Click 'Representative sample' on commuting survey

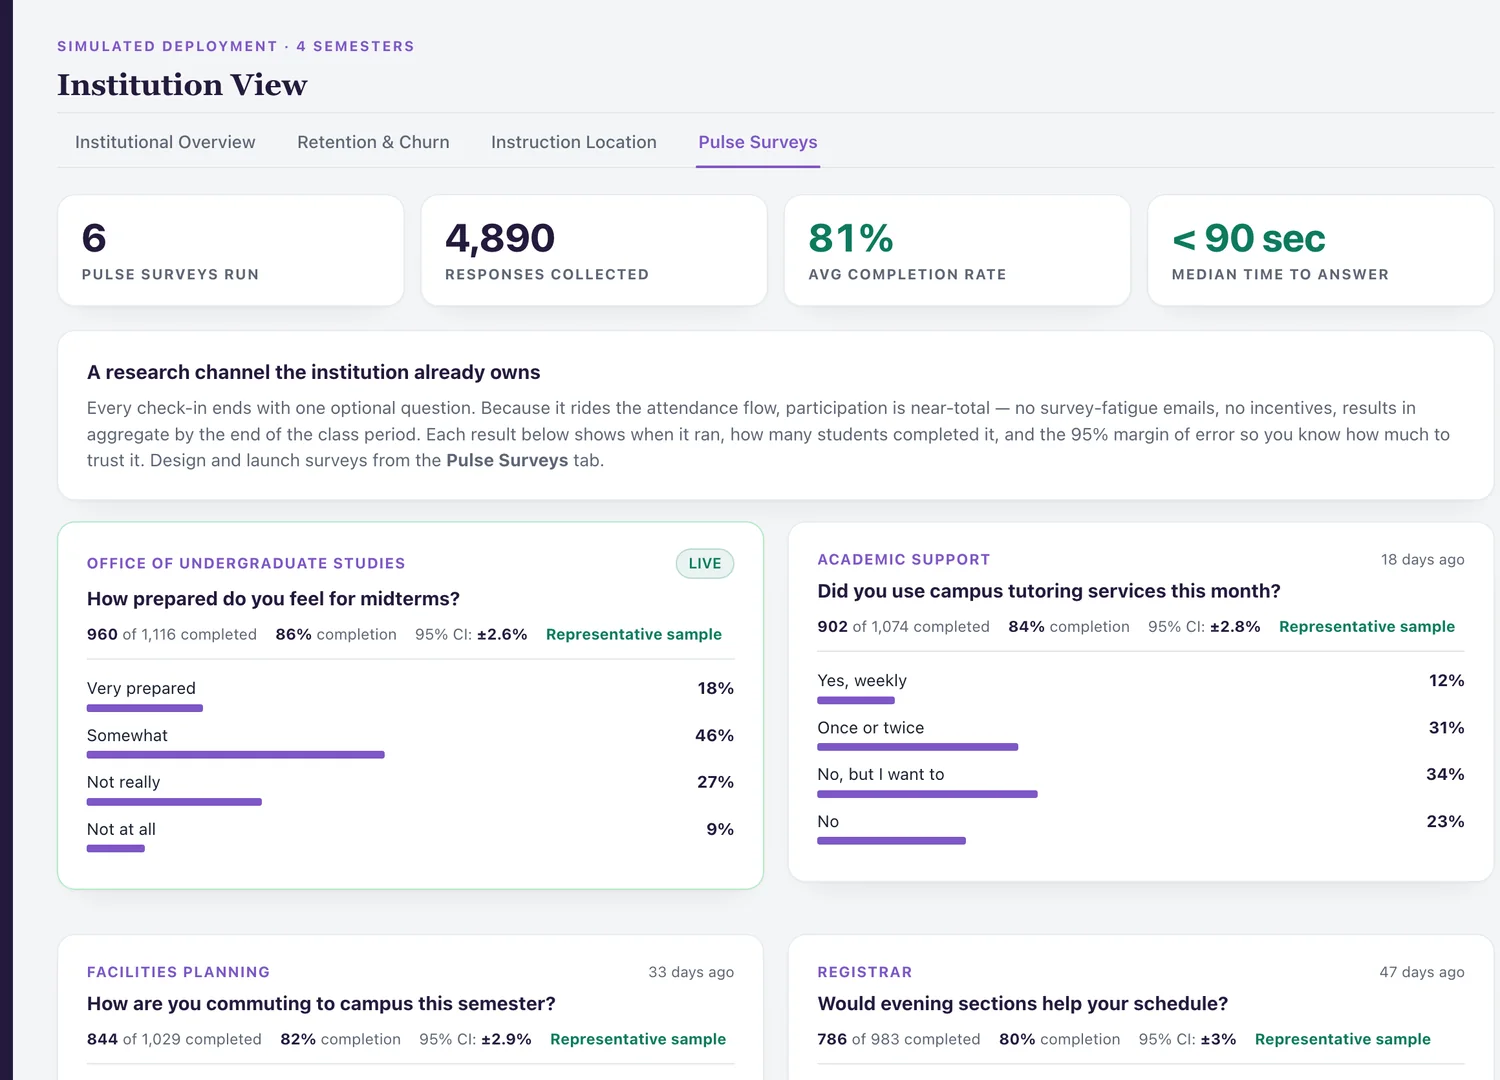pos(638,1039)
